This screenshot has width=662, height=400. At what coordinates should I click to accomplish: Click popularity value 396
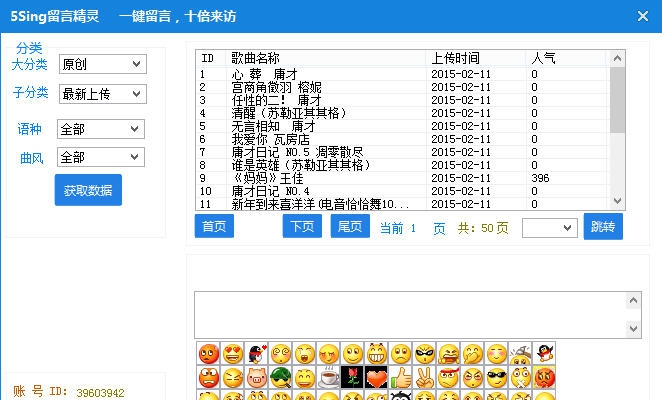(x=540, y=178)
